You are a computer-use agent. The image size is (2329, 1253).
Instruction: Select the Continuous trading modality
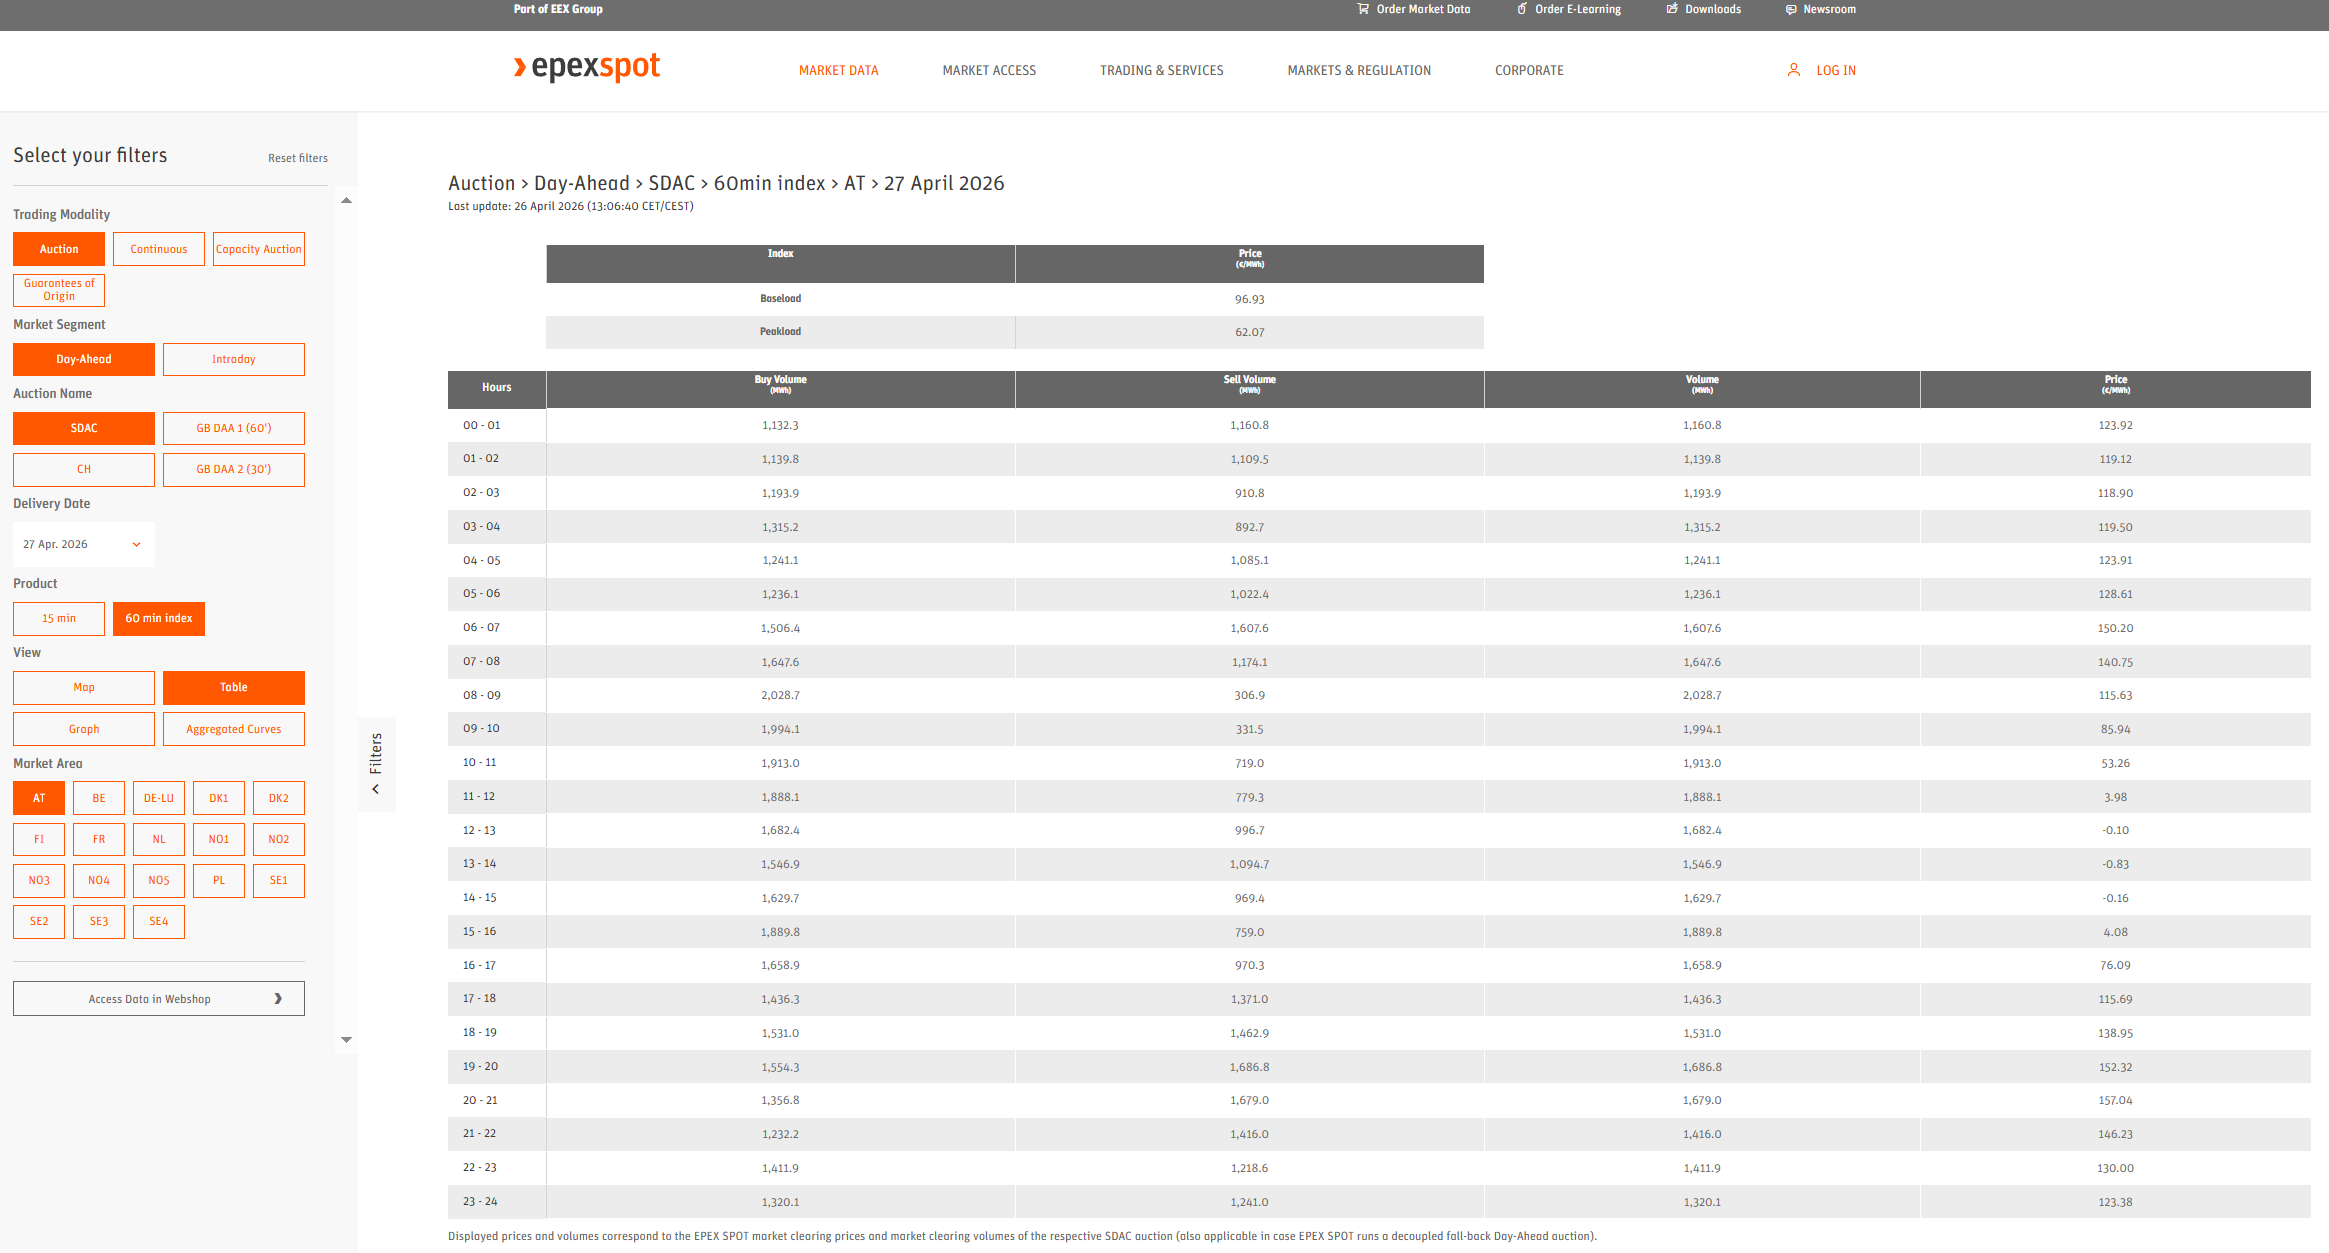[x=158, y=249]
